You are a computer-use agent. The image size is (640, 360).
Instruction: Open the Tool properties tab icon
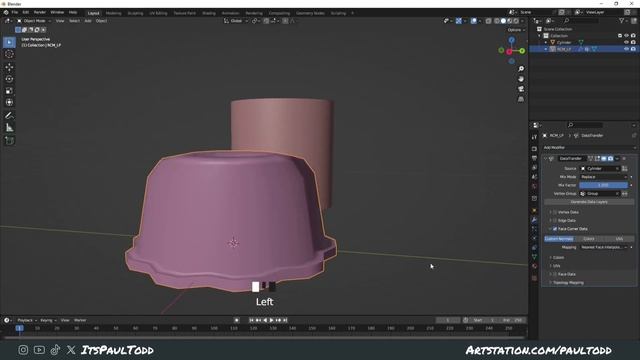pos(534,137)
